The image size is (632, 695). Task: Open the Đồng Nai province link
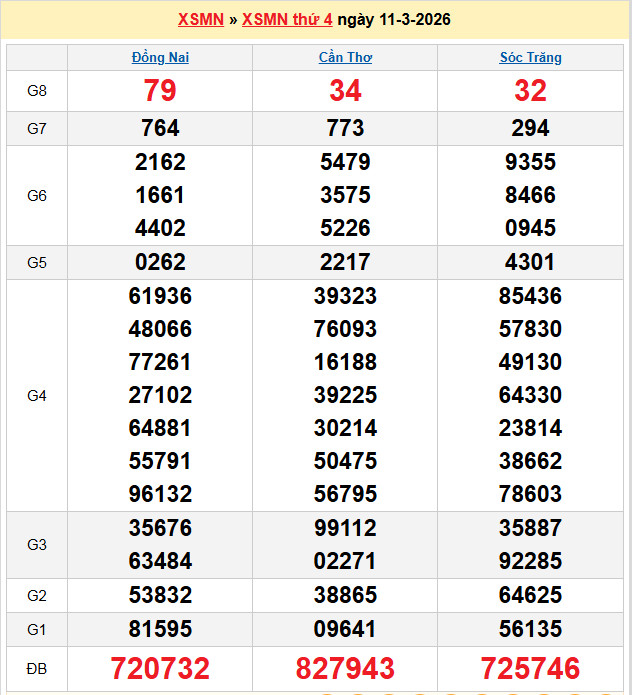pyautogui.click(x=160, y=58)
